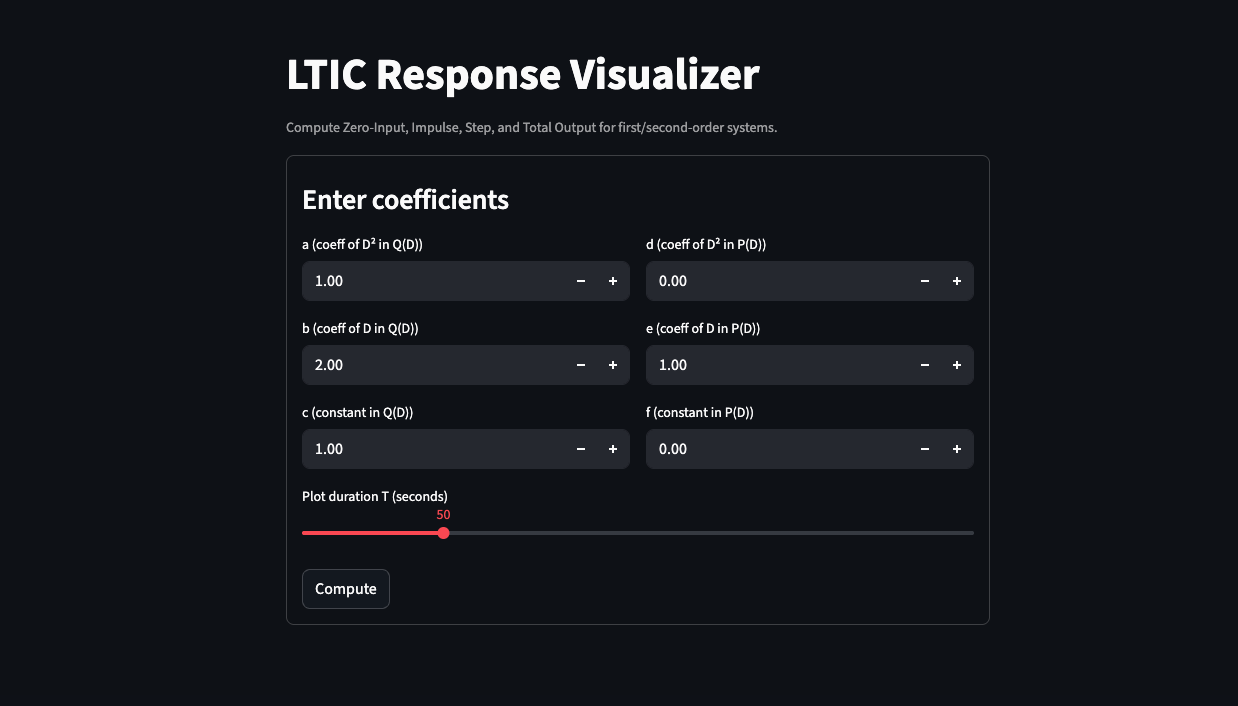The width and height of the screenshot is (1238, 706).
Task: Click the f constant in P(D) field
Action: [778, 449]
